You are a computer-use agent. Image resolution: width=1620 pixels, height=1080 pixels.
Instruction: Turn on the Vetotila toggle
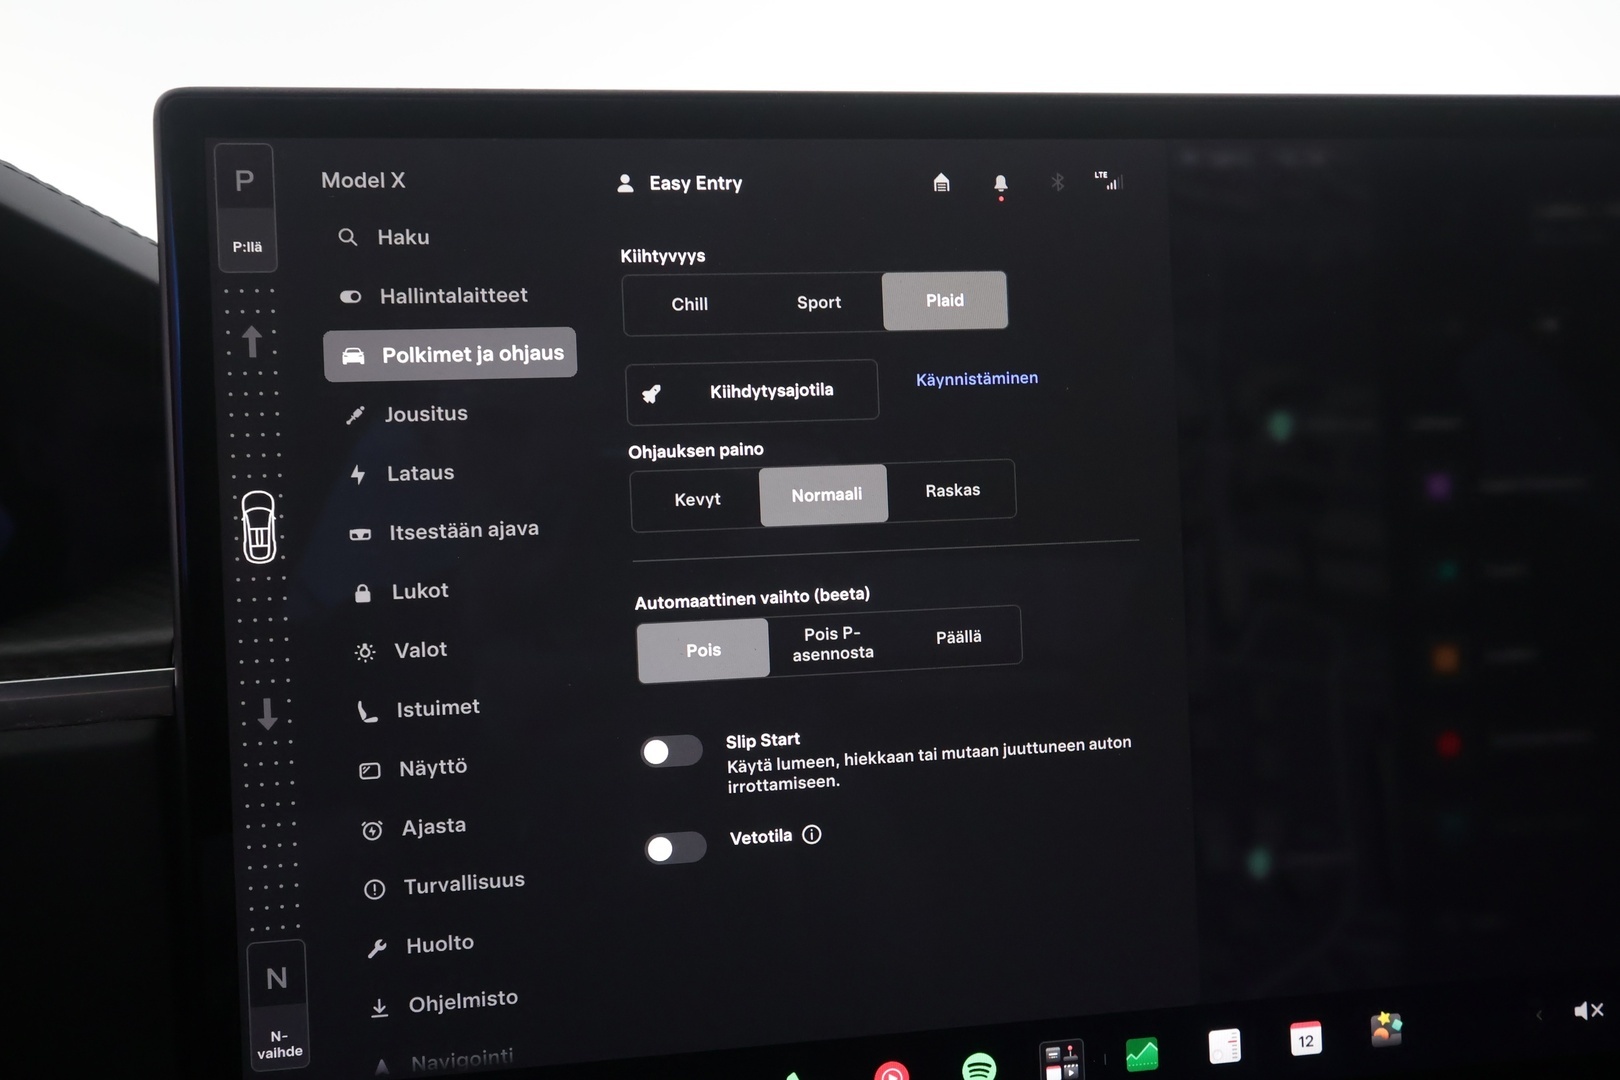click(676, 848)
